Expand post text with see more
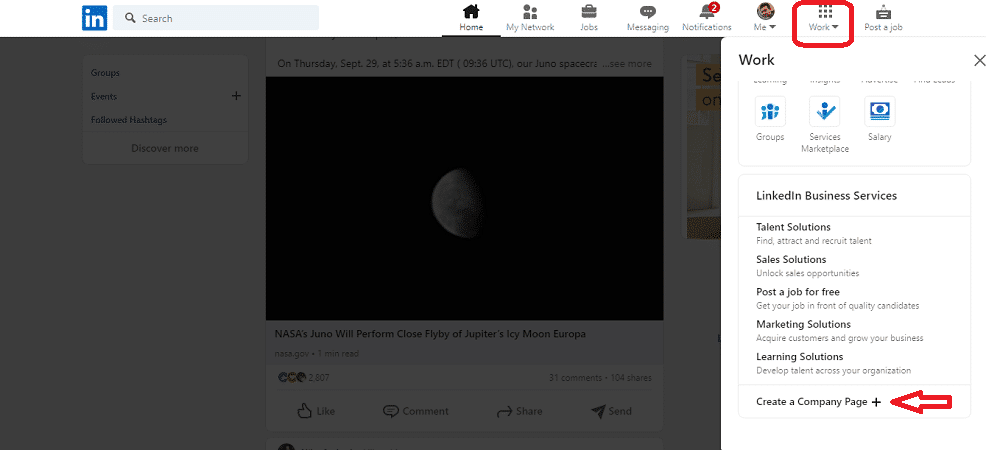The image size is (986, 450). click(626, 63)
